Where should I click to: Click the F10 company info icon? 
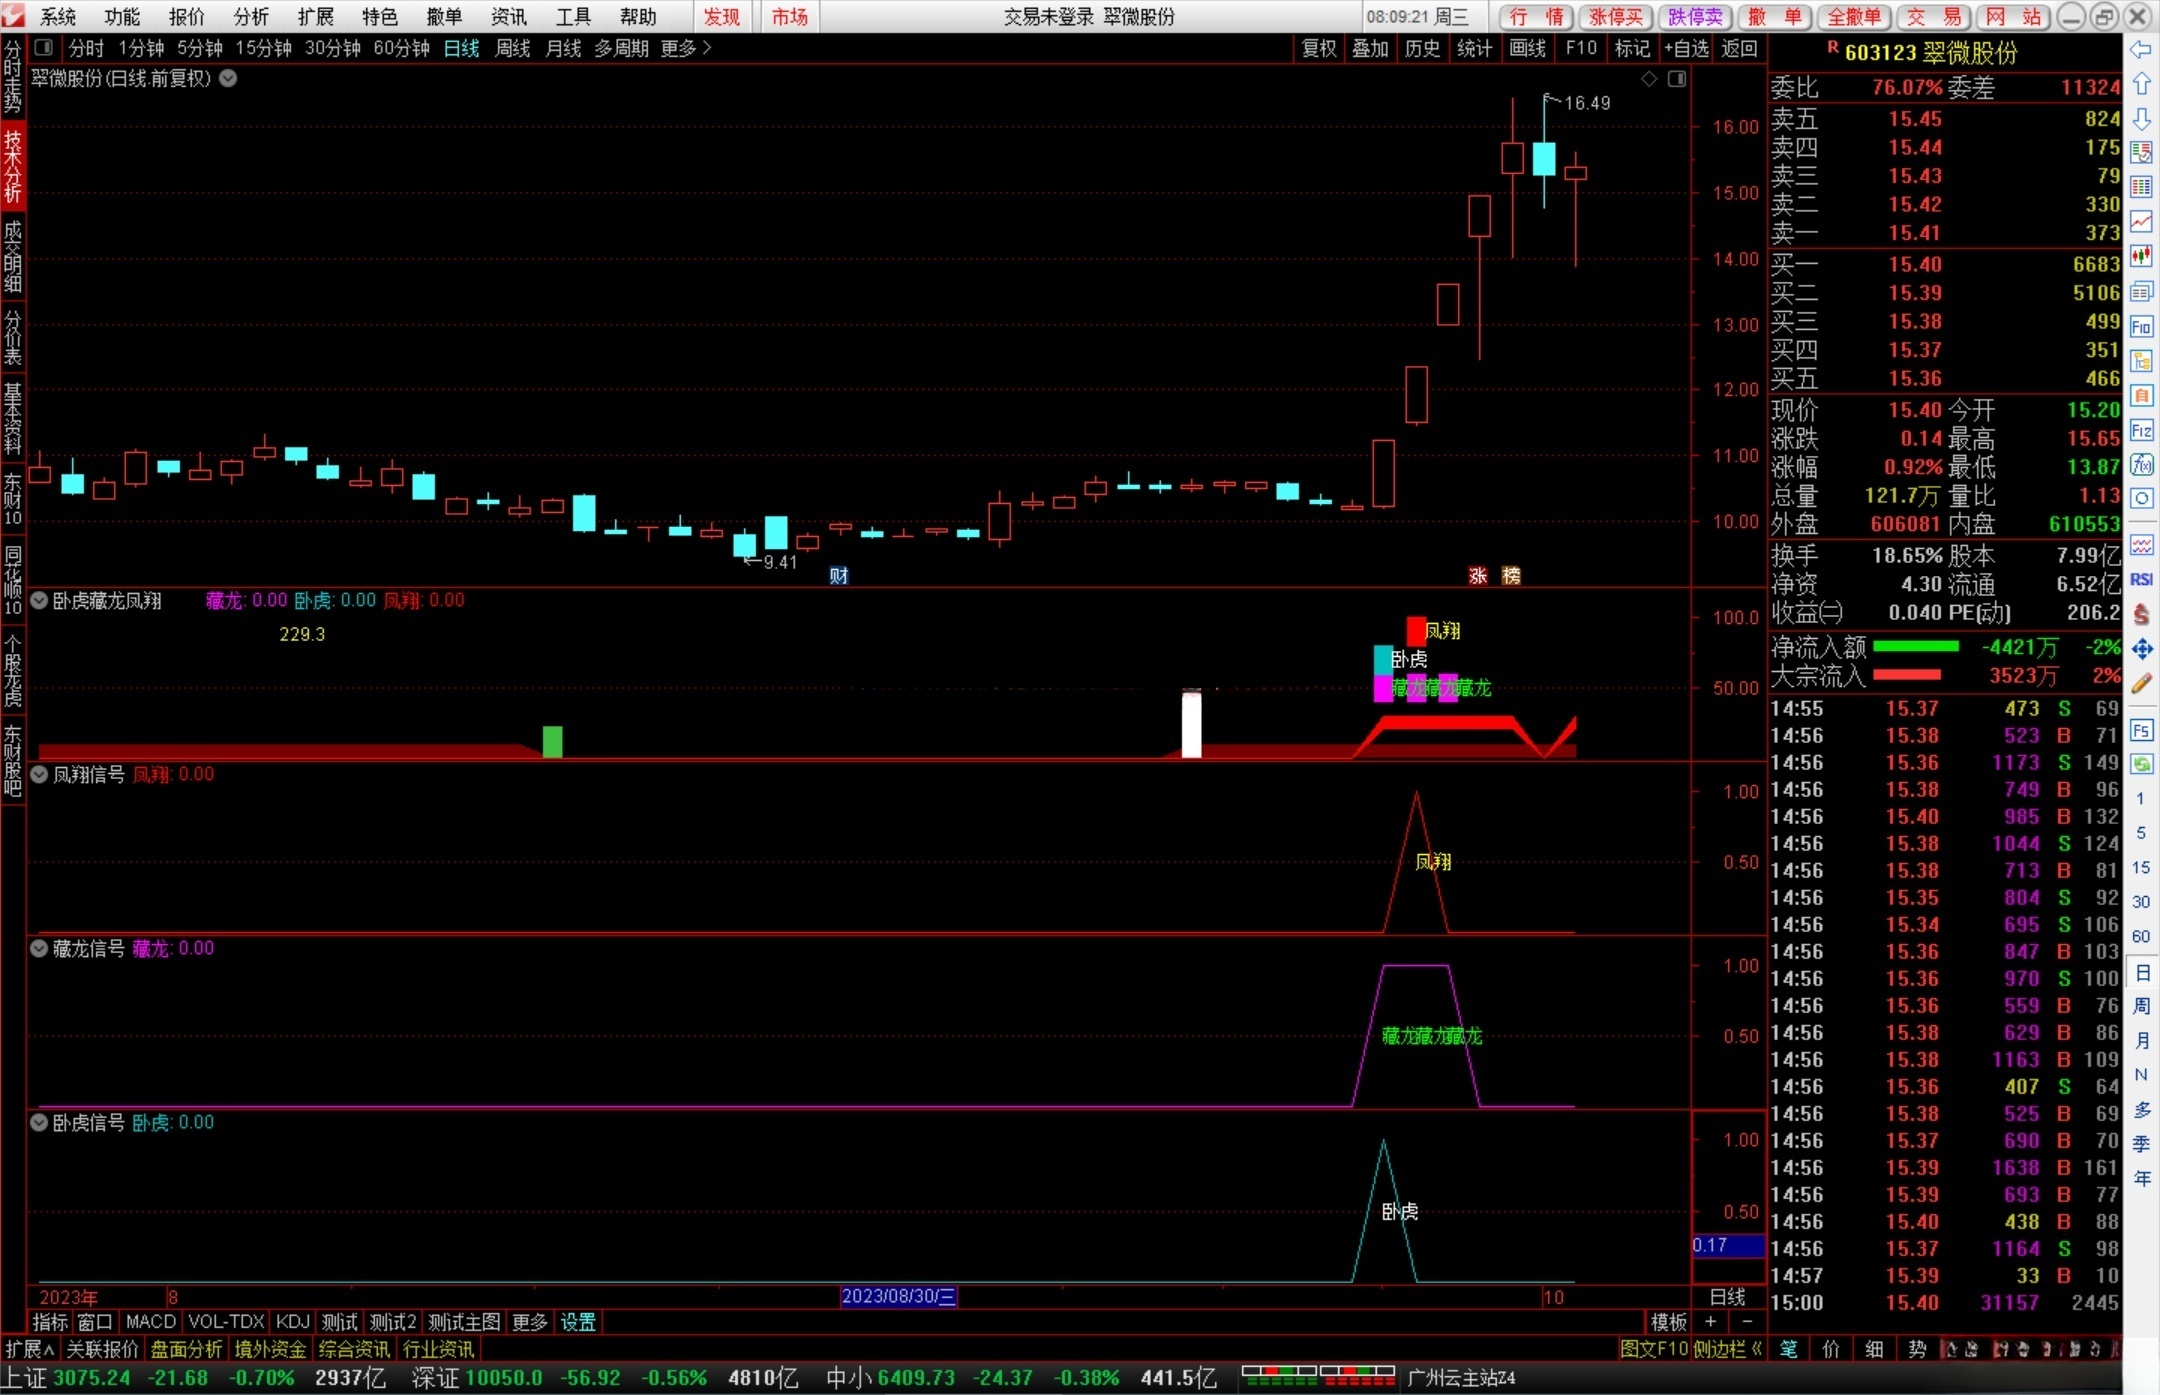(2141, 327)
